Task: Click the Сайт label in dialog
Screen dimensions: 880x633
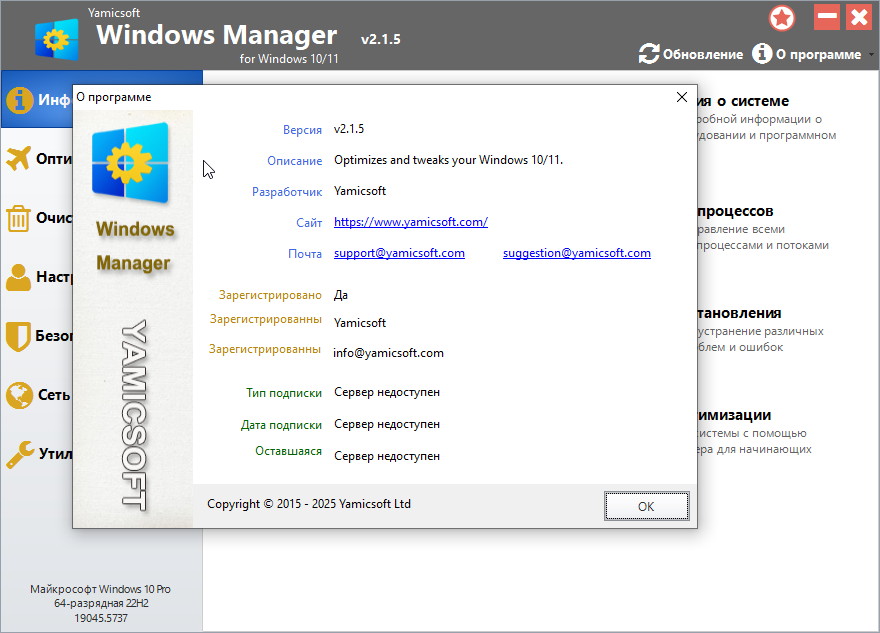Action: pos(309,223)
